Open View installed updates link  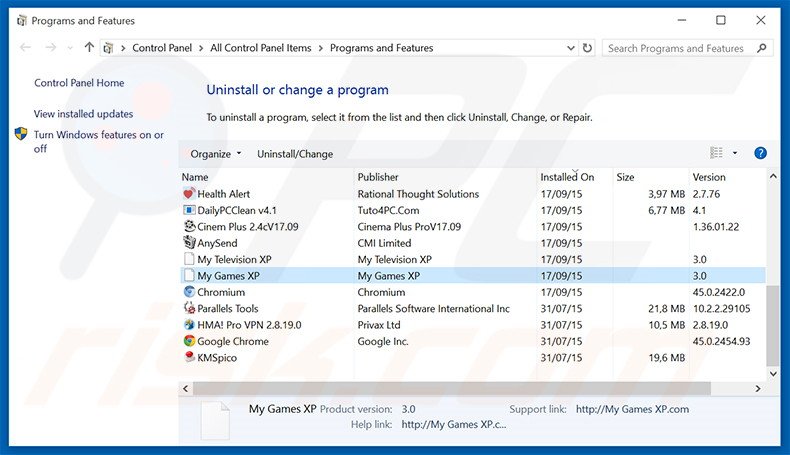pyautogui.click(x=83, y=114)
